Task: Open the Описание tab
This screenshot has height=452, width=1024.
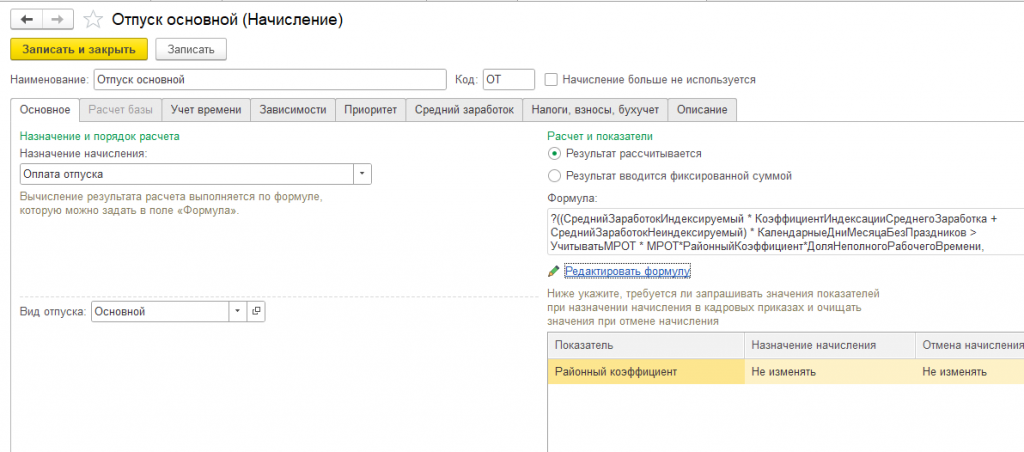Action: [702, 110]
